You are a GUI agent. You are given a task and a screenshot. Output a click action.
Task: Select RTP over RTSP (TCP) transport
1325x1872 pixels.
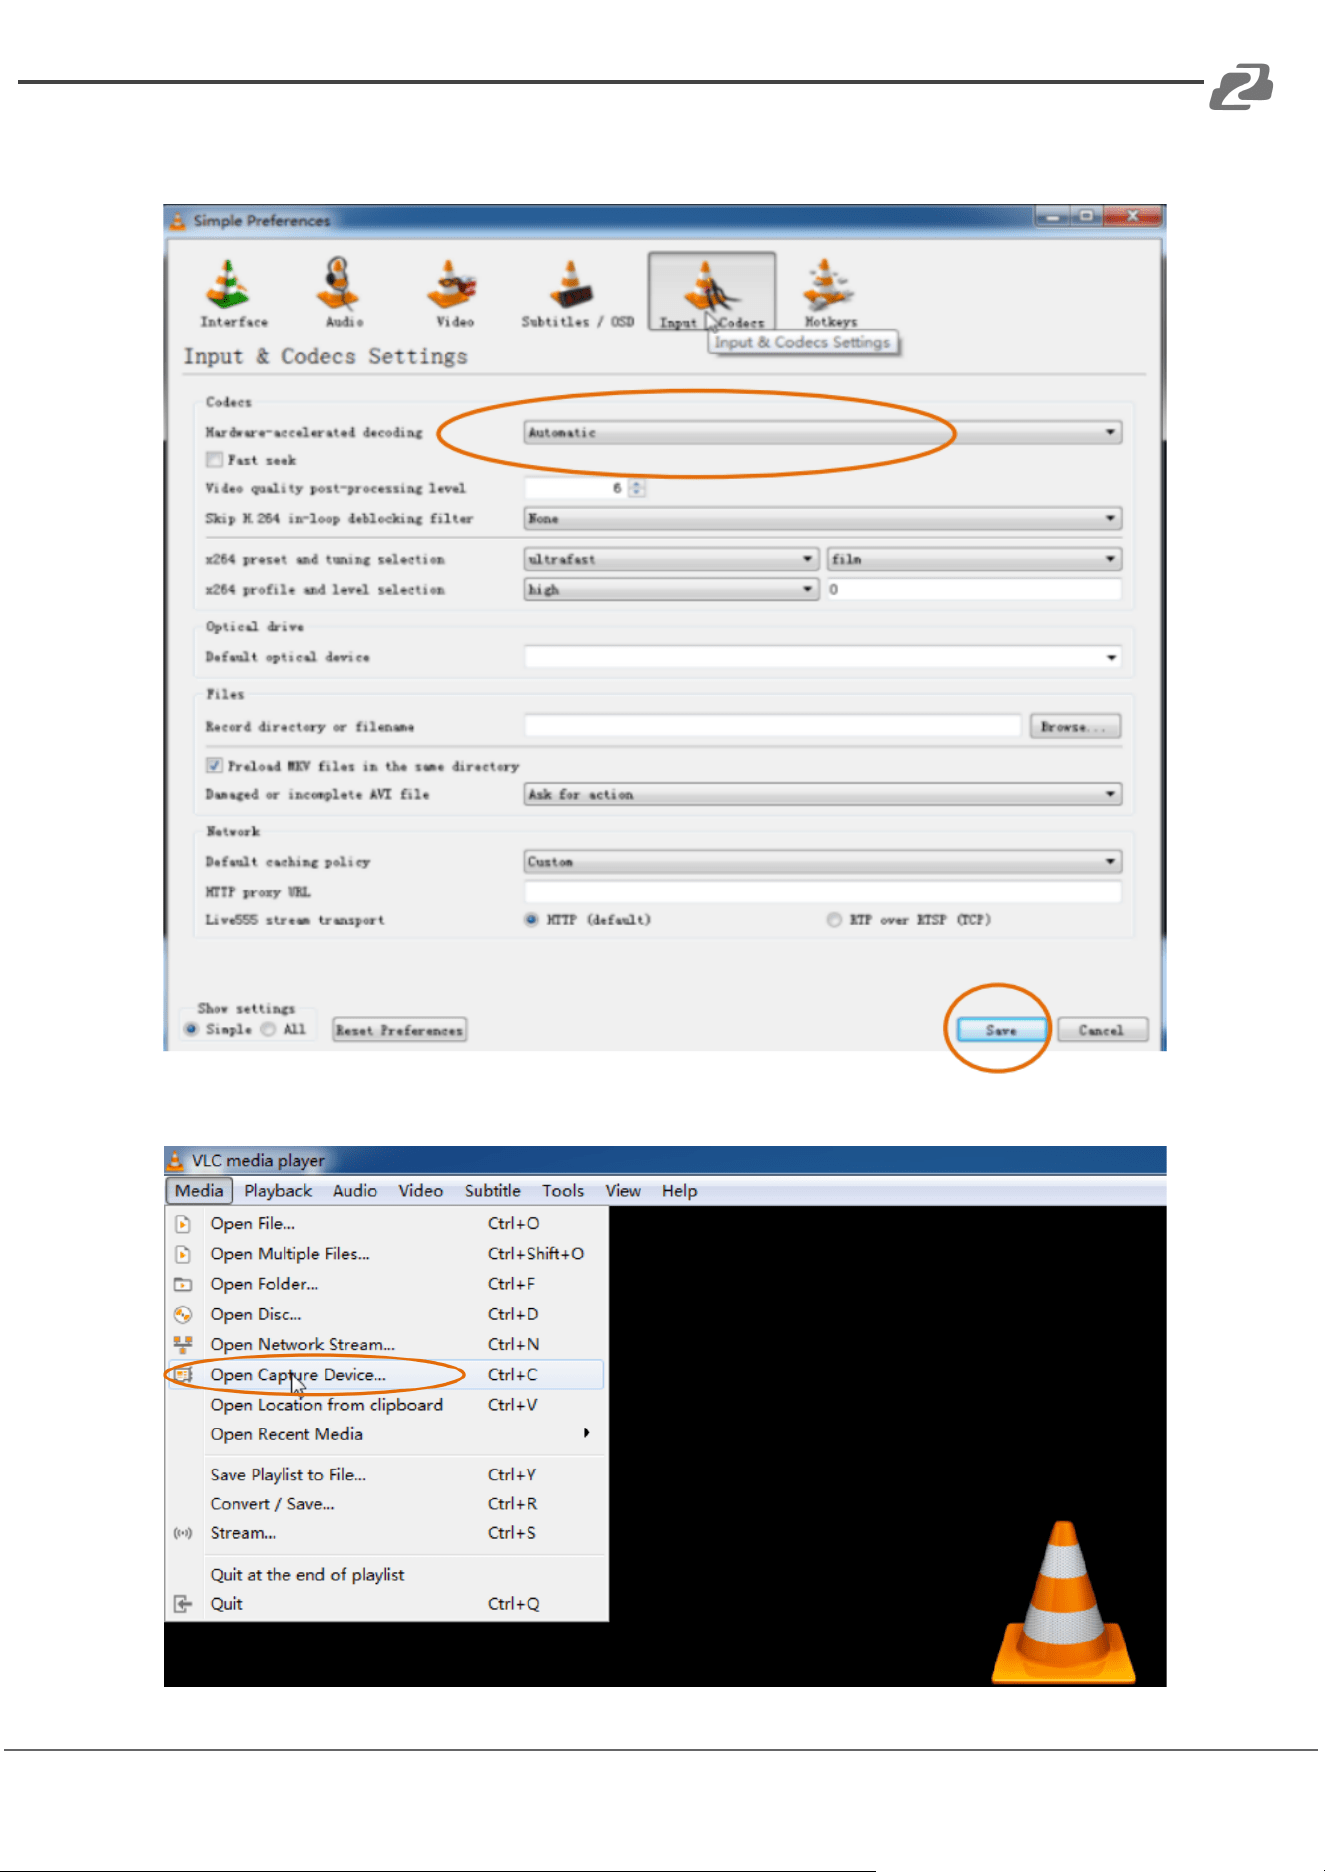click(834, 920)
